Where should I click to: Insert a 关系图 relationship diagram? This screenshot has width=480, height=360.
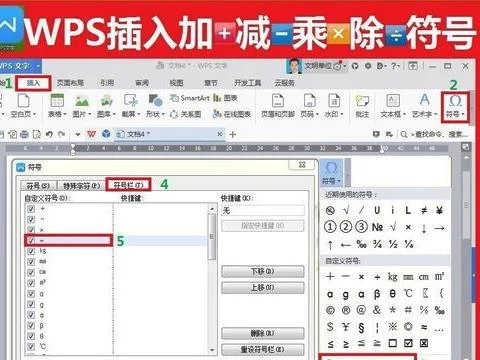click(x=185, y=114)
